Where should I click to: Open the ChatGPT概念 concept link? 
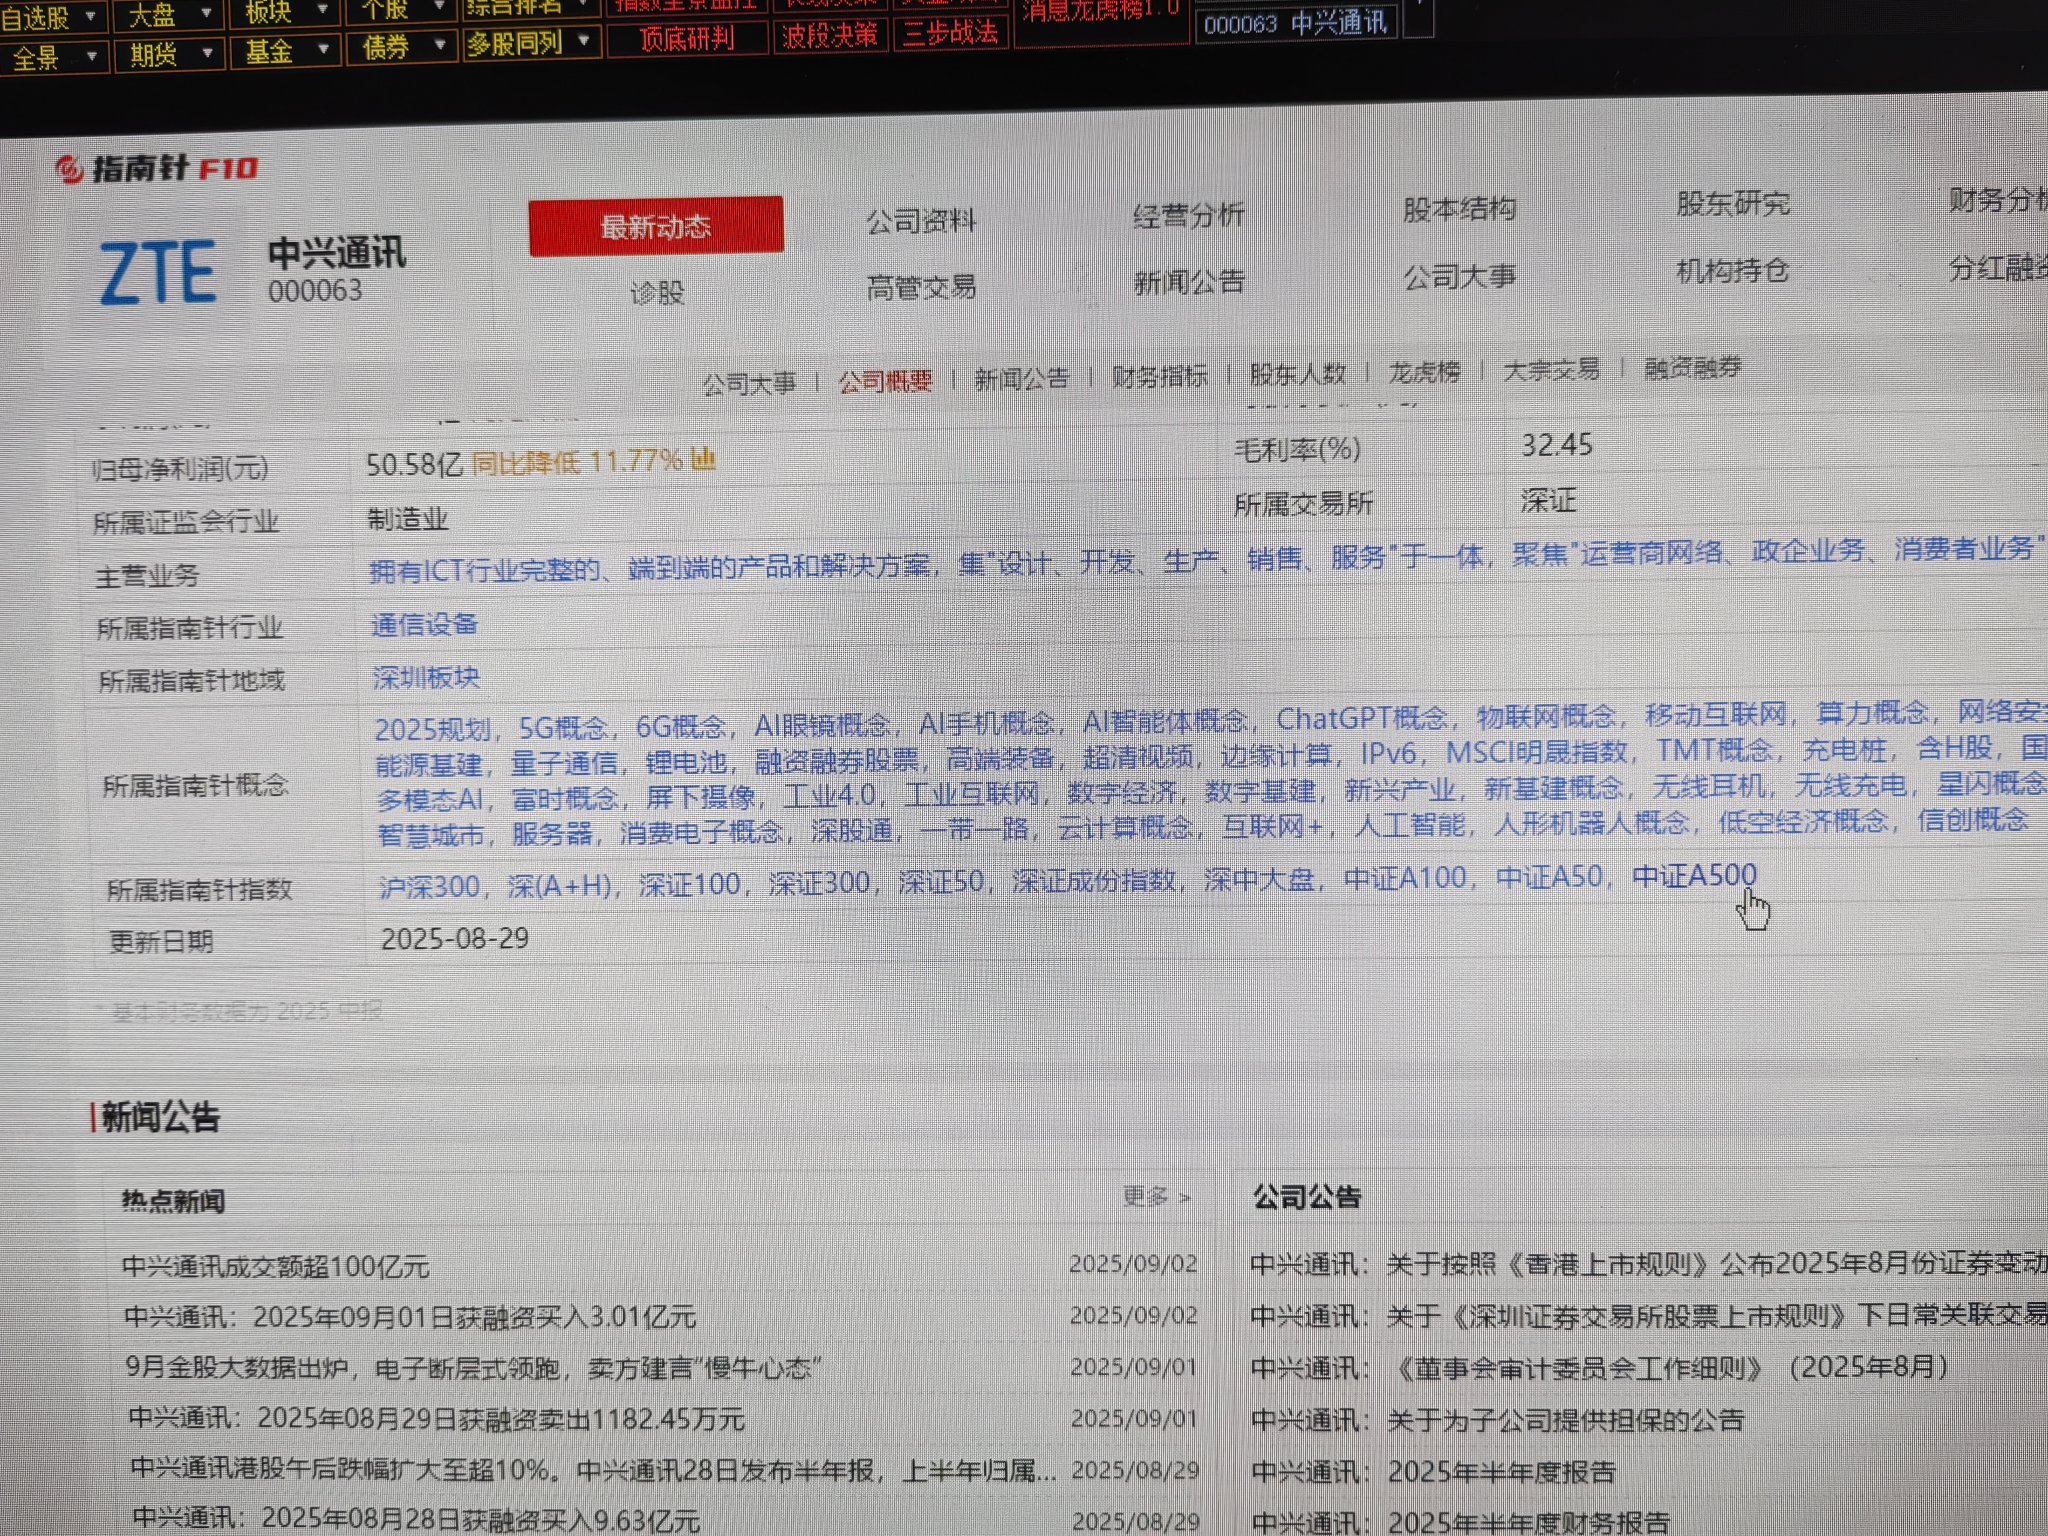[x=1362, y=719]
